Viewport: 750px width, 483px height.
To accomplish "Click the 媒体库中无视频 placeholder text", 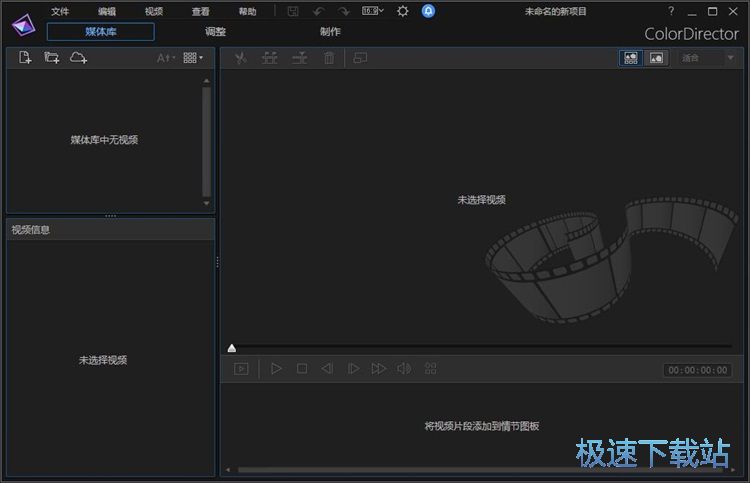I will click(x=104, y=140).
